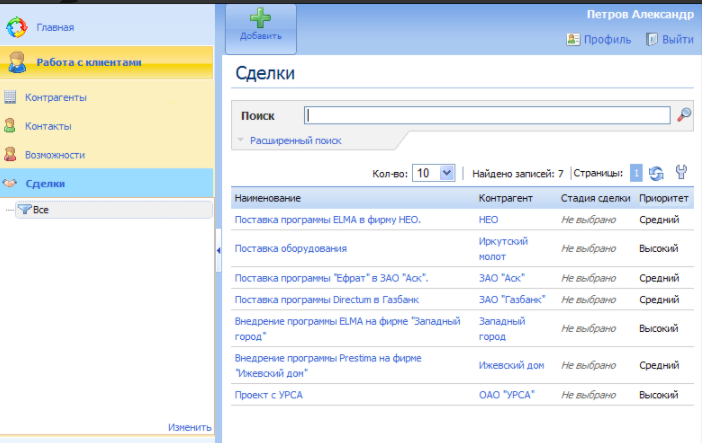Click the Изменить link in sidebar
702x443 pixels.
coord(189,428)
